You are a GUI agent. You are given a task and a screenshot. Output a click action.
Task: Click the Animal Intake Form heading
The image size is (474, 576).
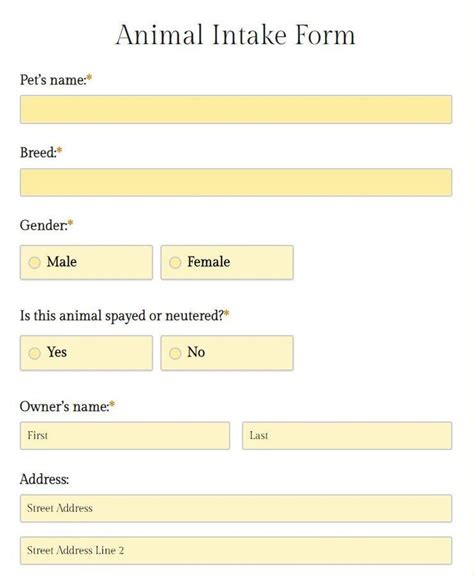236,35
